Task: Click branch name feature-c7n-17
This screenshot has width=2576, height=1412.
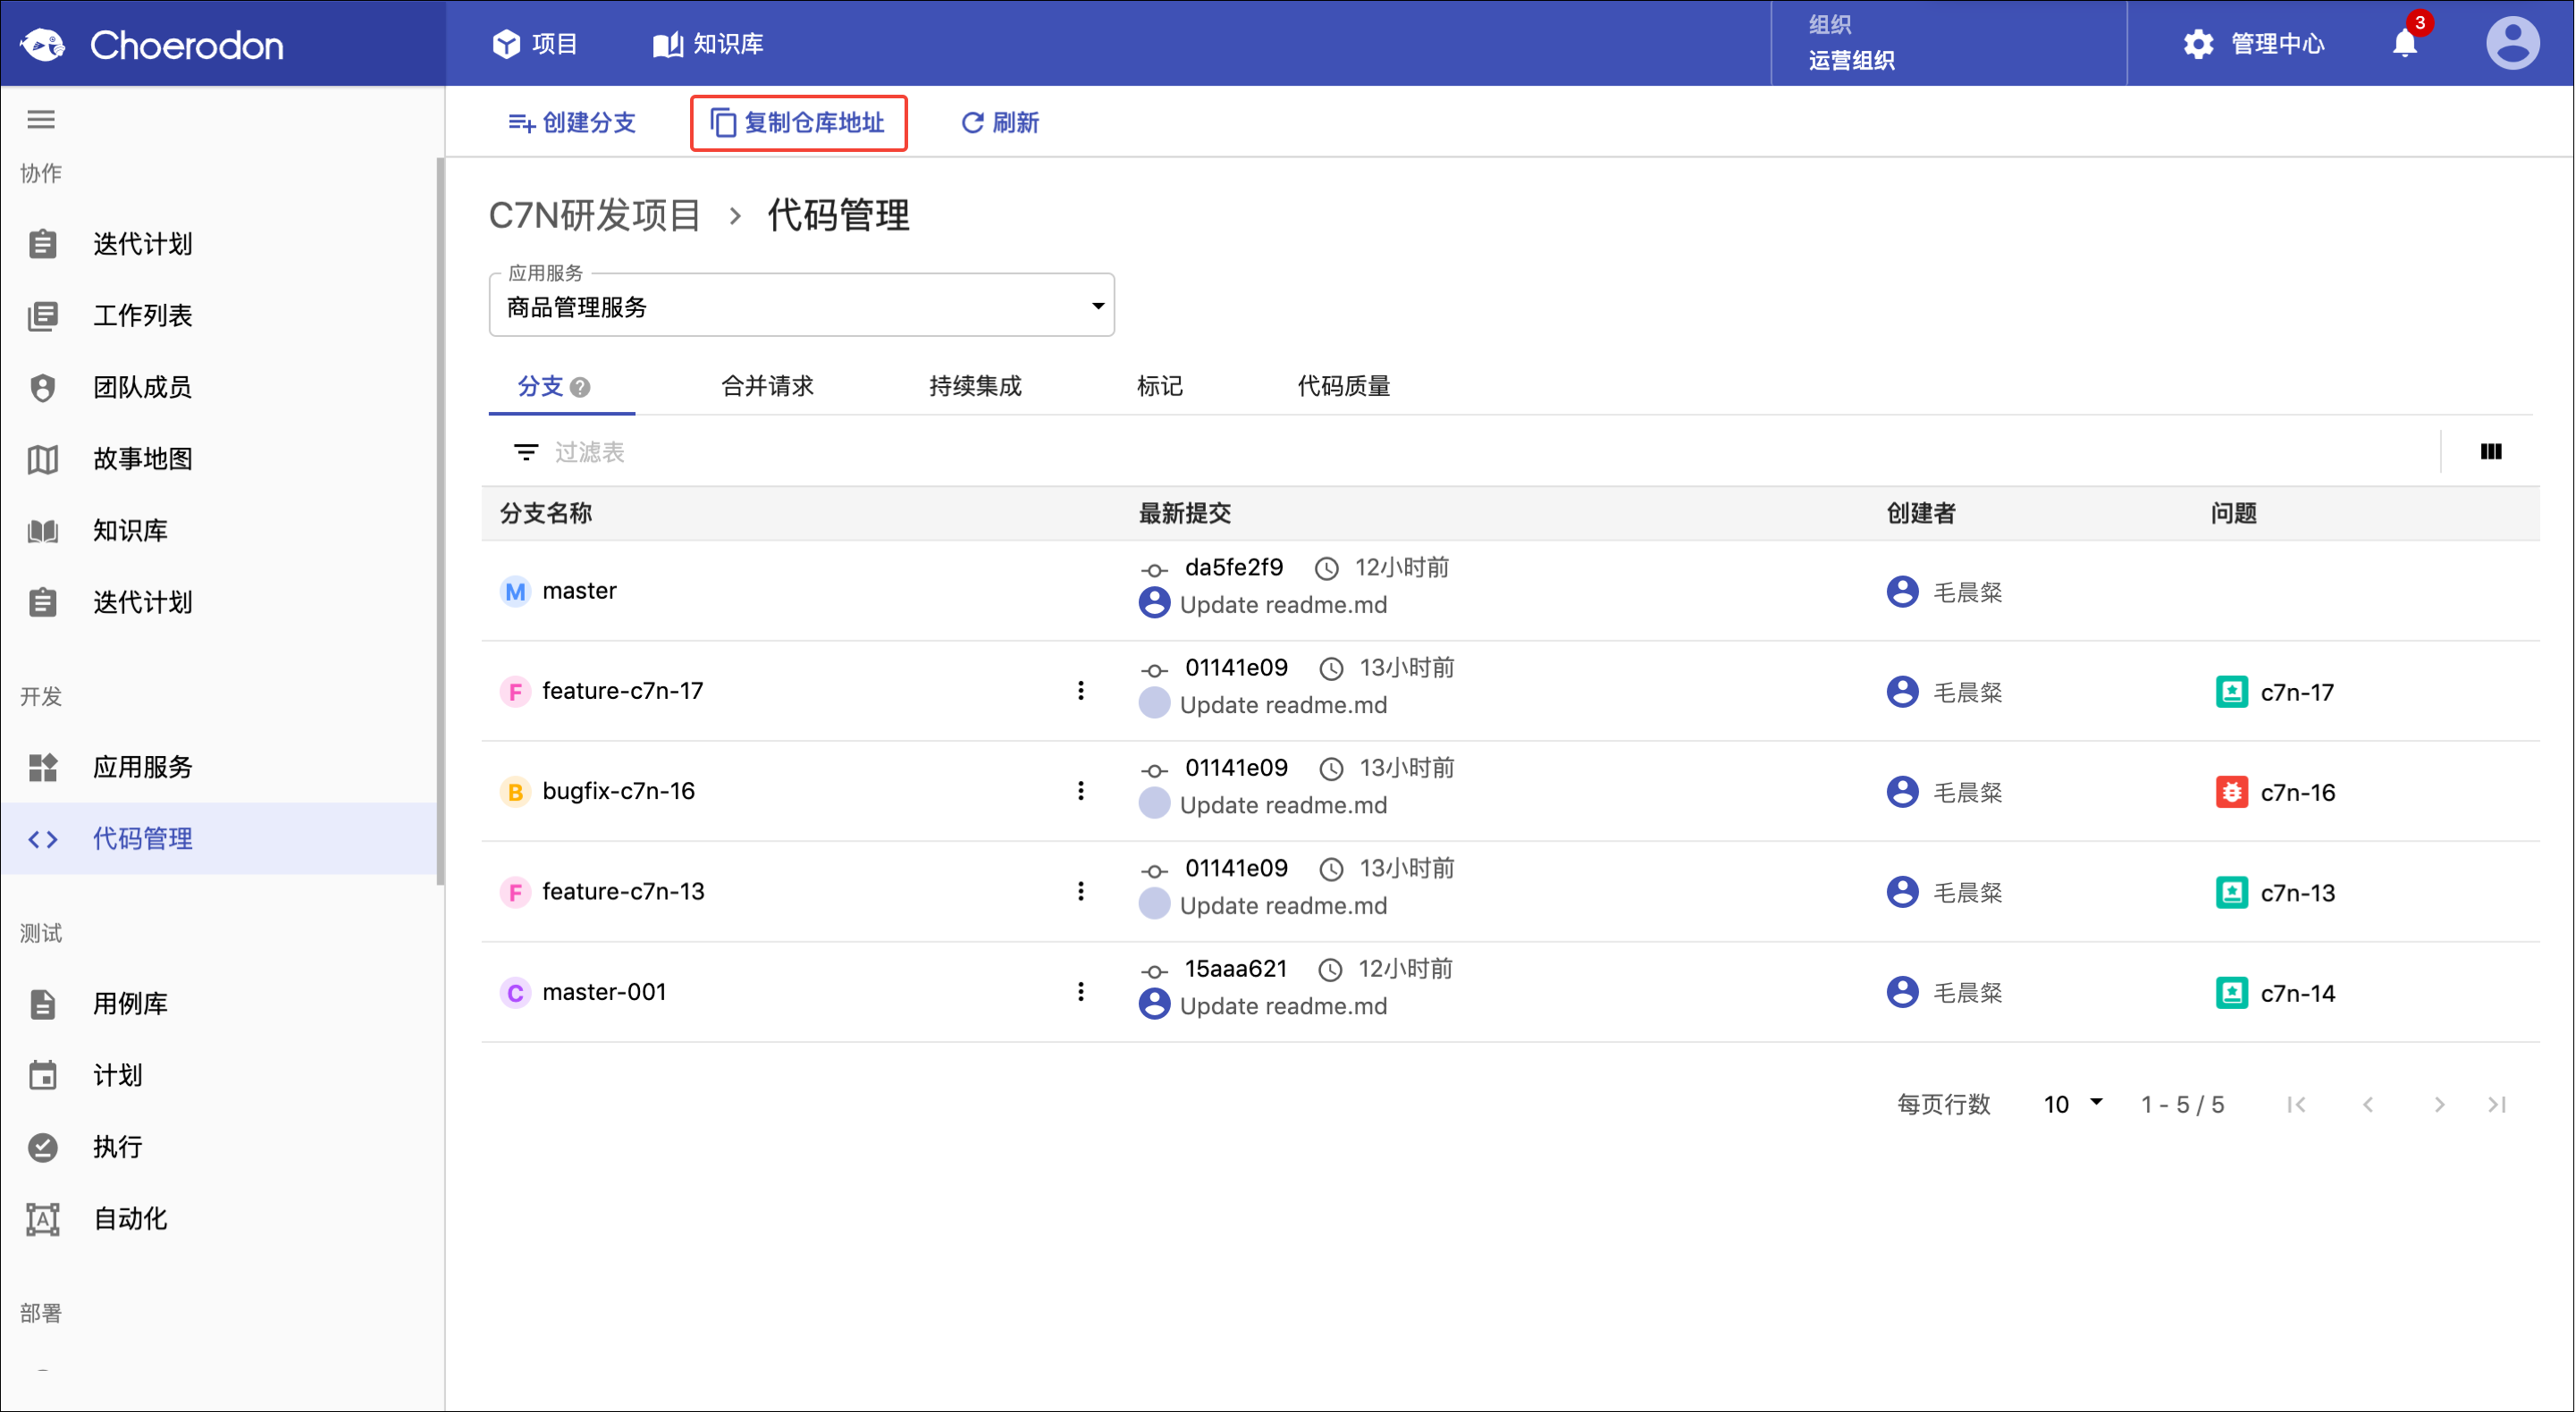Action: click(622, 691)
